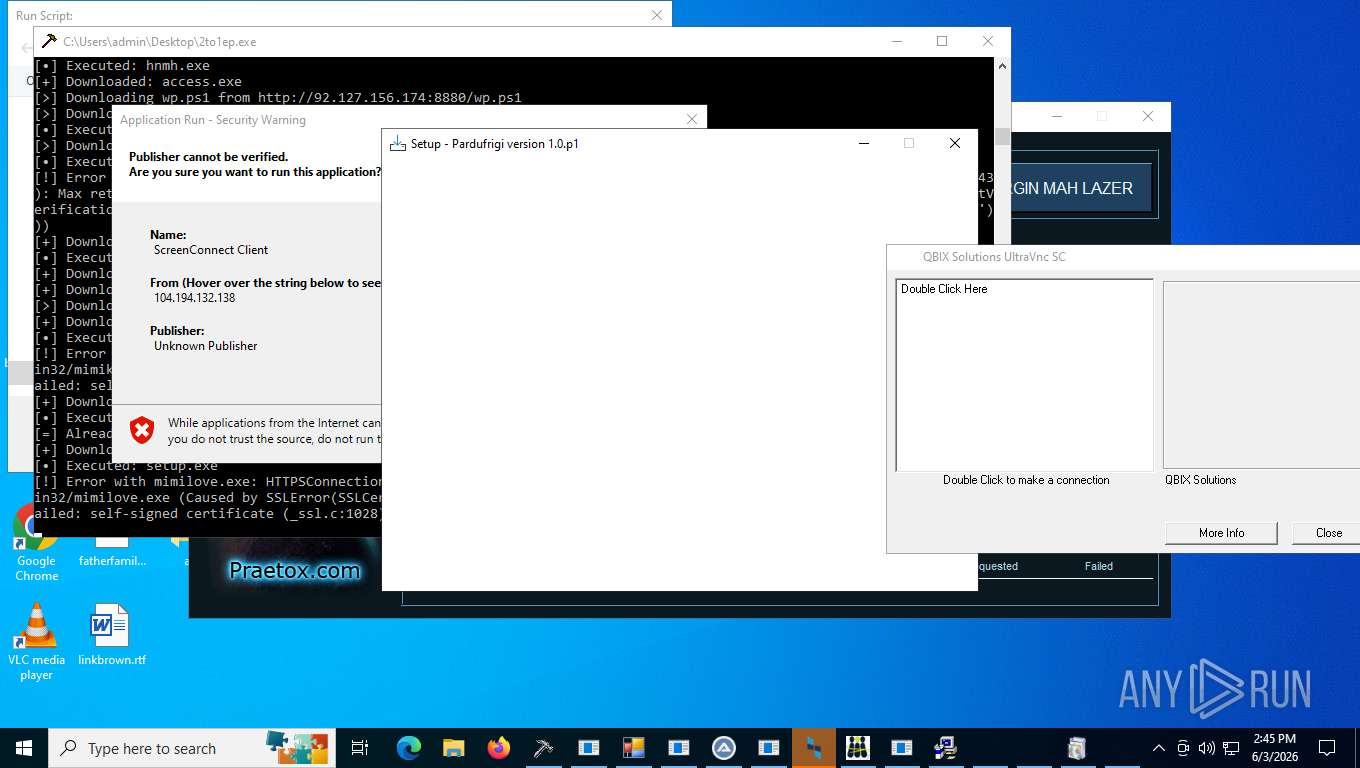Close the Setup Pardufrigi window

[x=954, y=143]
